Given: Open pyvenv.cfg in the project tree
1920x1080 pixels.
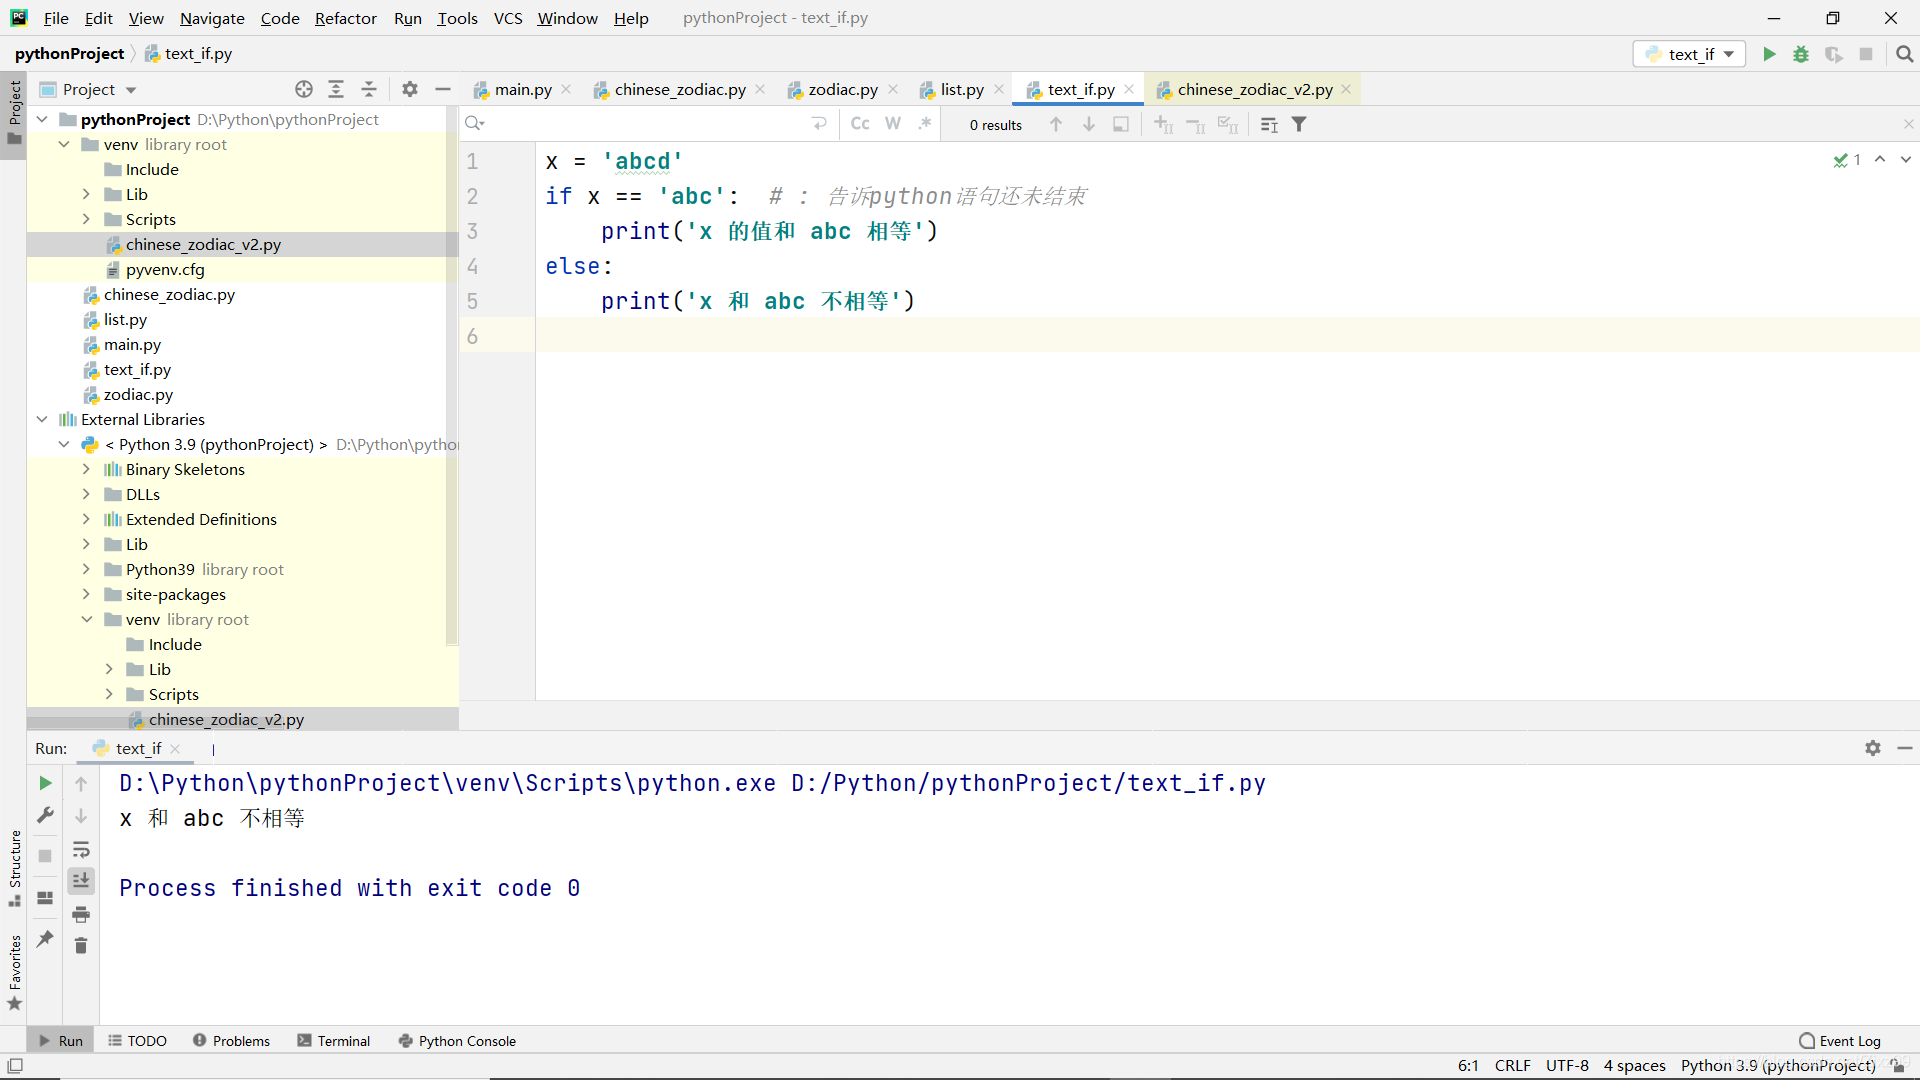Looking at the screenshot, I should pos(164,269).
